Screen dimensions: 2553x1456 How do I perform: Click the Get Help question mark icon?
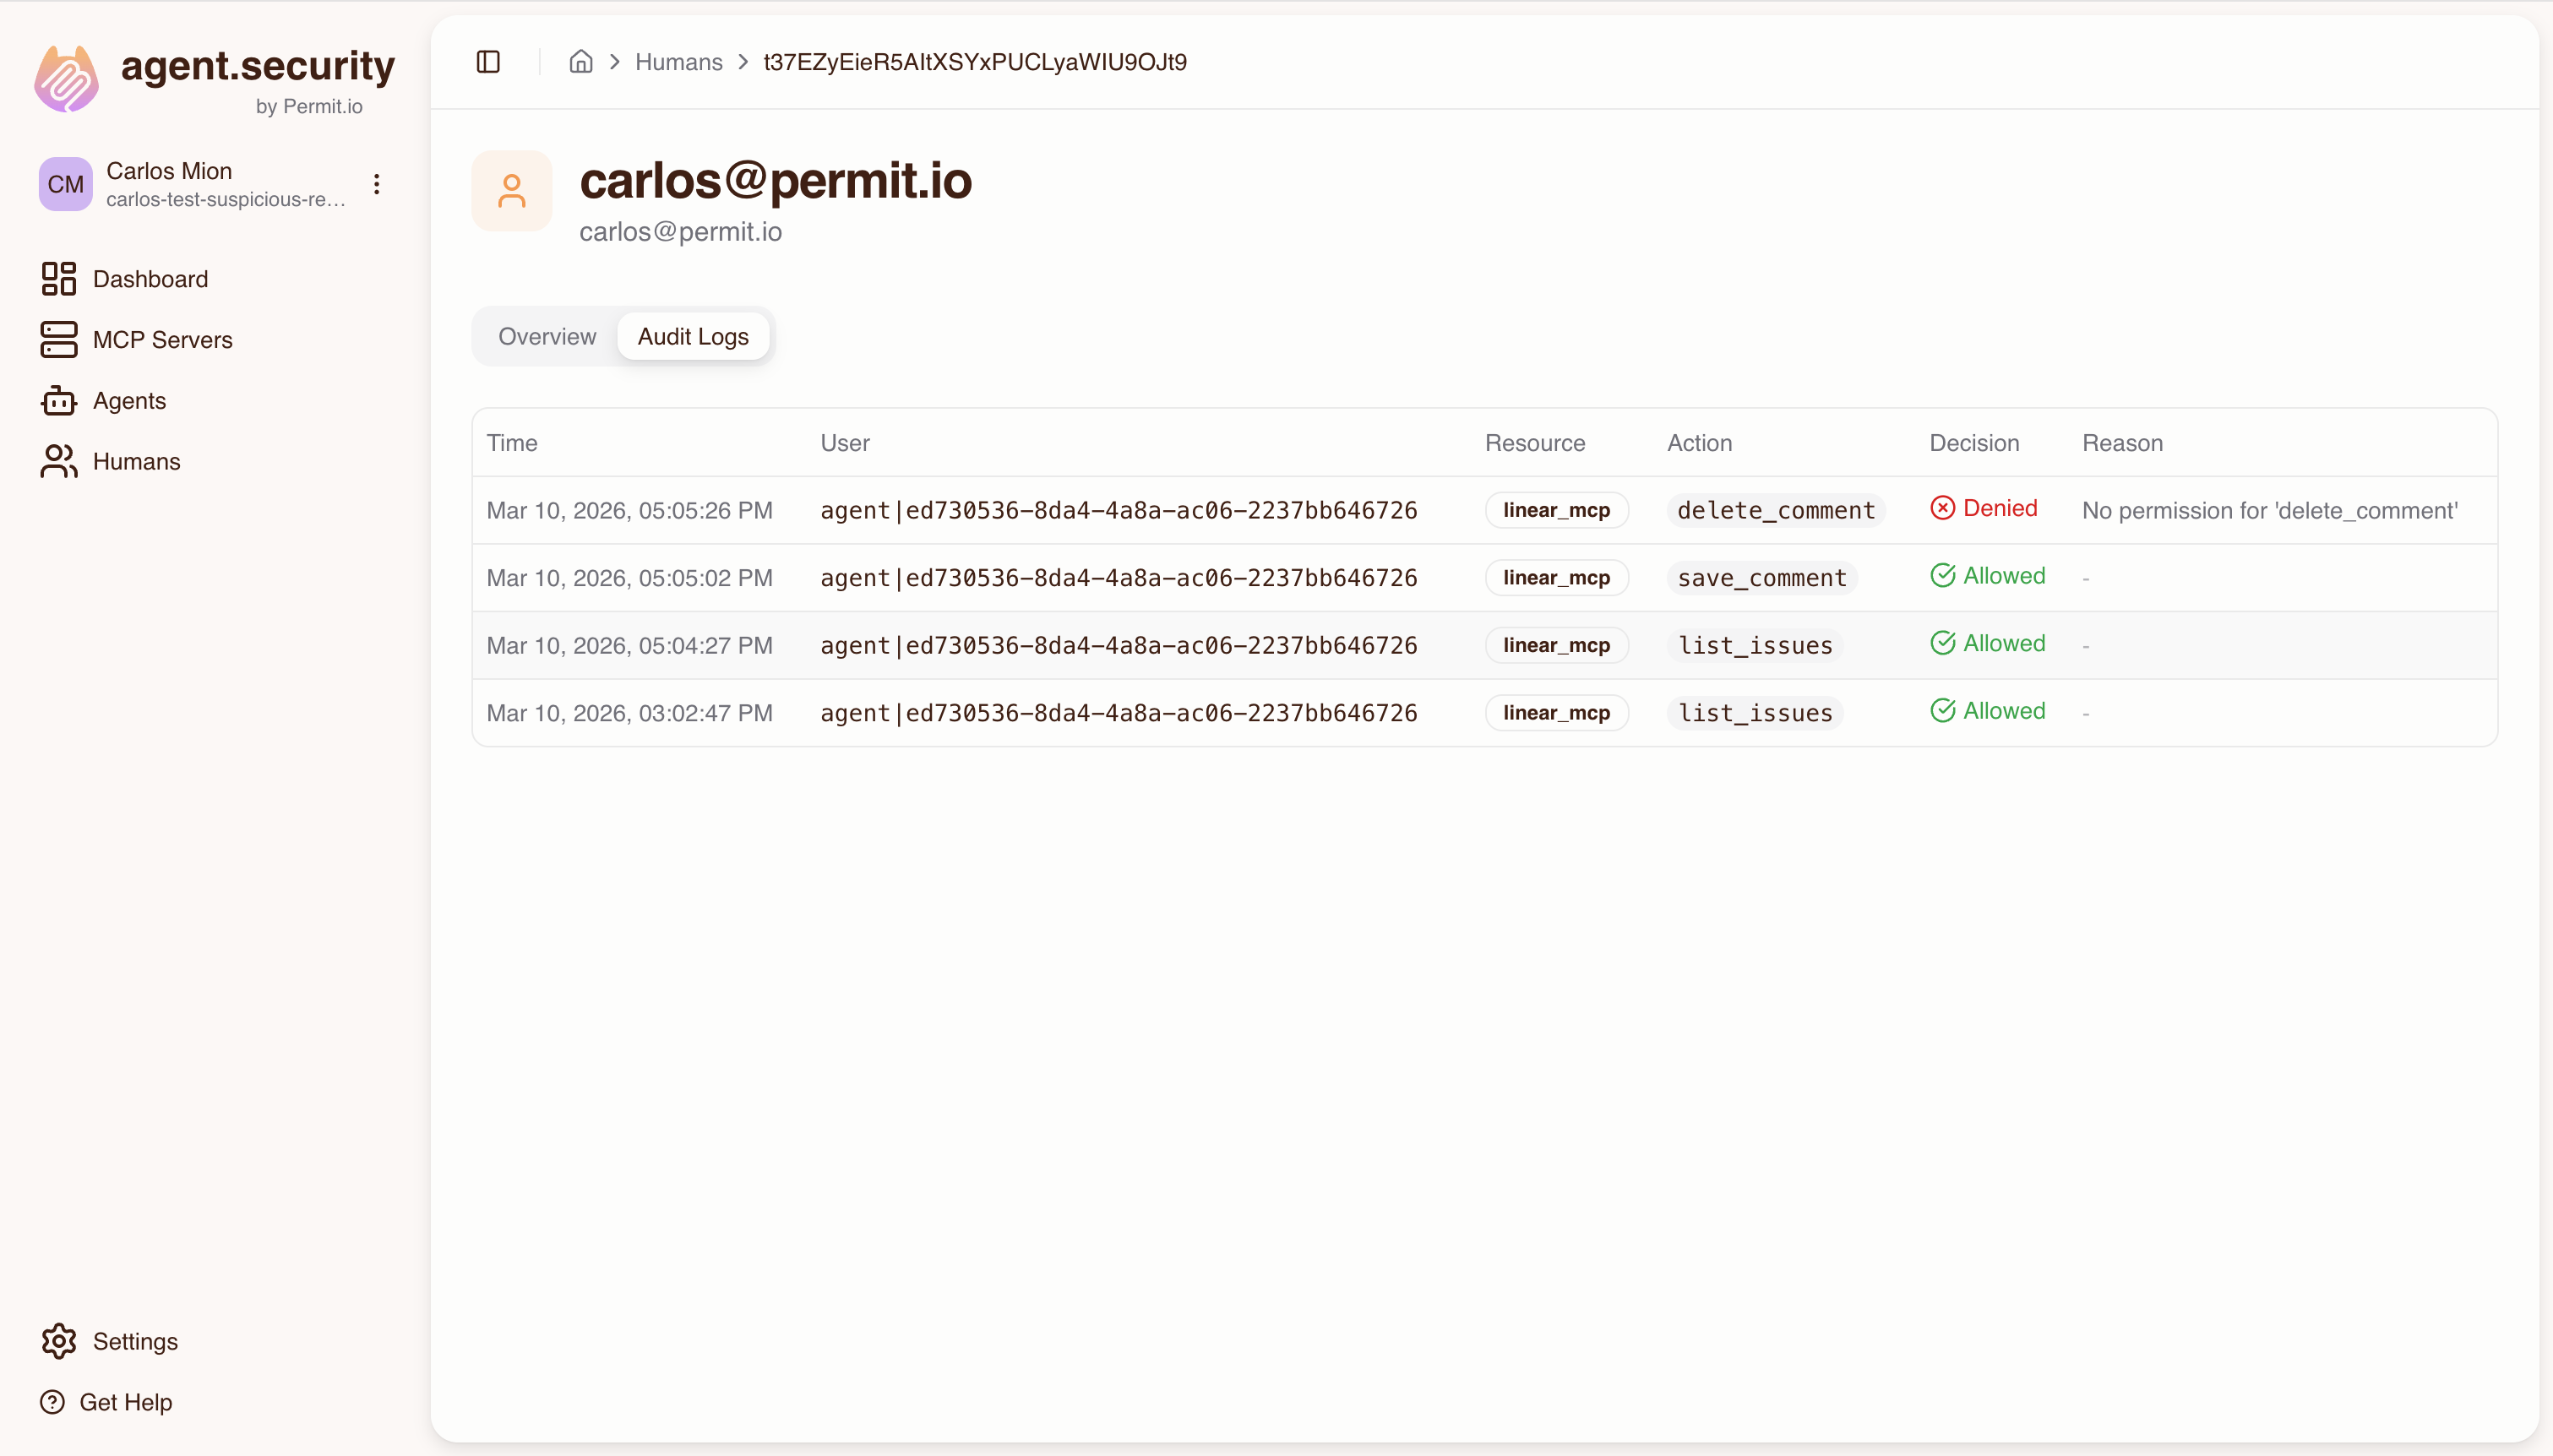[x=53, y=1402]
